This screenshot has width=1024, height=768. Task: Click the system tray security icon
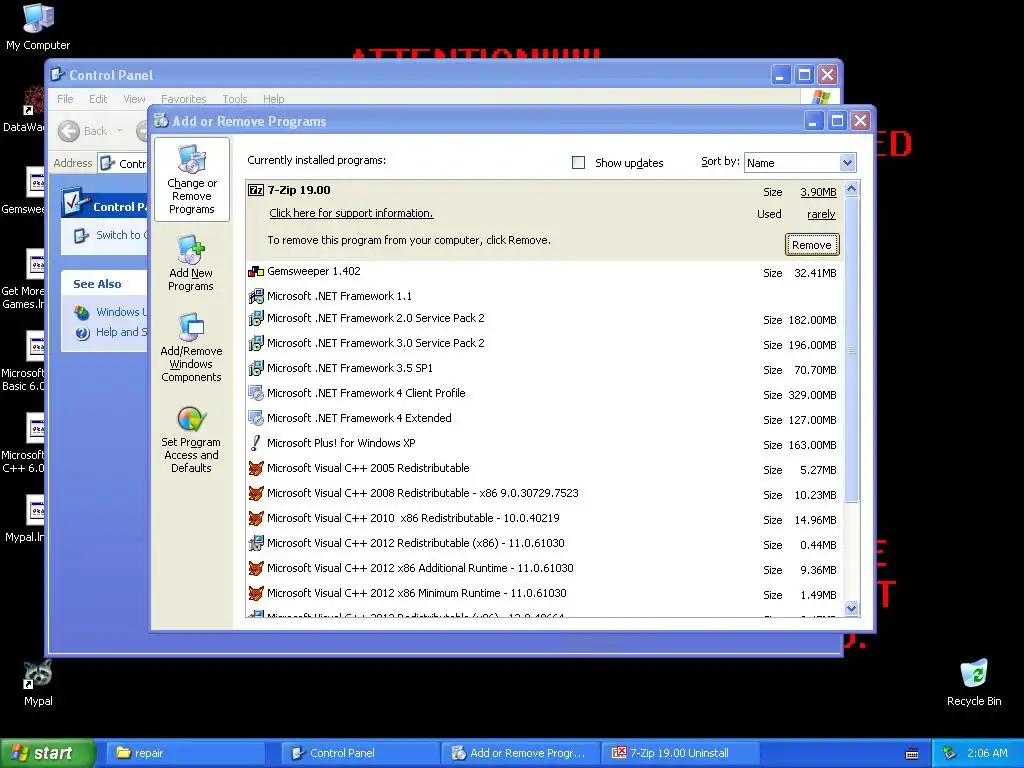click(950, 753)
